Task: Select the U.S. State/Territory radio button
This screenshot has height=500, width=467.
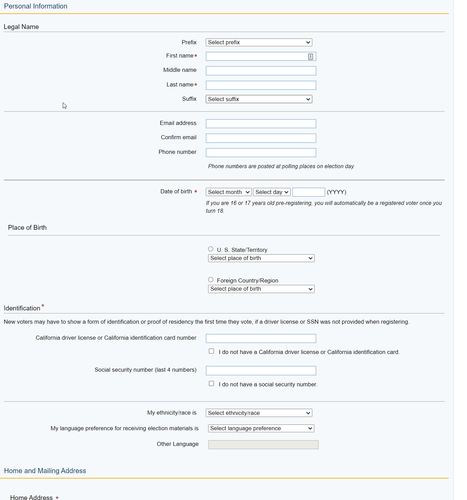Action: pos(210,249)
